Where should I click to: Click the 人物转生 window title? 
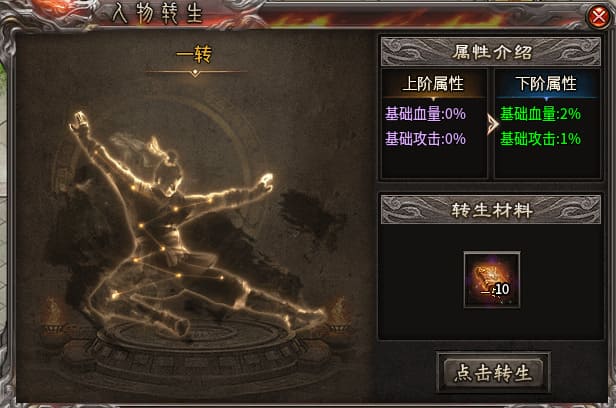(157, 13)
